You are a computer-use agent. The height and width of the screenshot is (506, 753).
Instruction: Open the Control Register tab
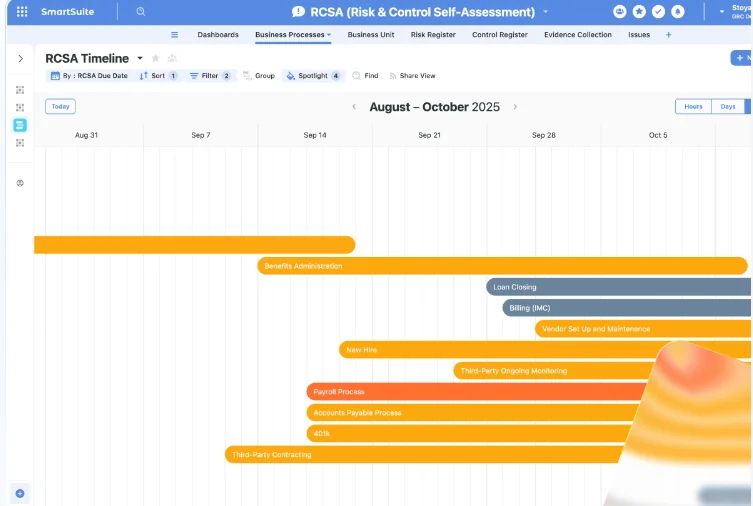tap(499, 35)
